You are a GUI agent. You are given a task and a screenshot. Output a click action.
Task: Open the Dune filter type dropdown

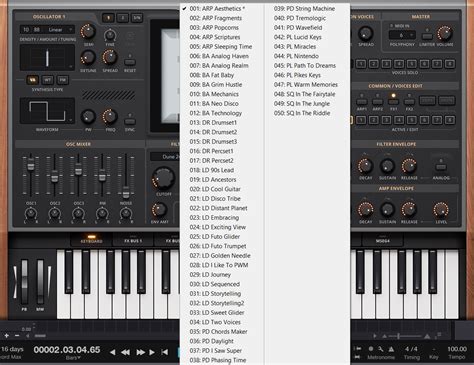(x=165, y=157)
